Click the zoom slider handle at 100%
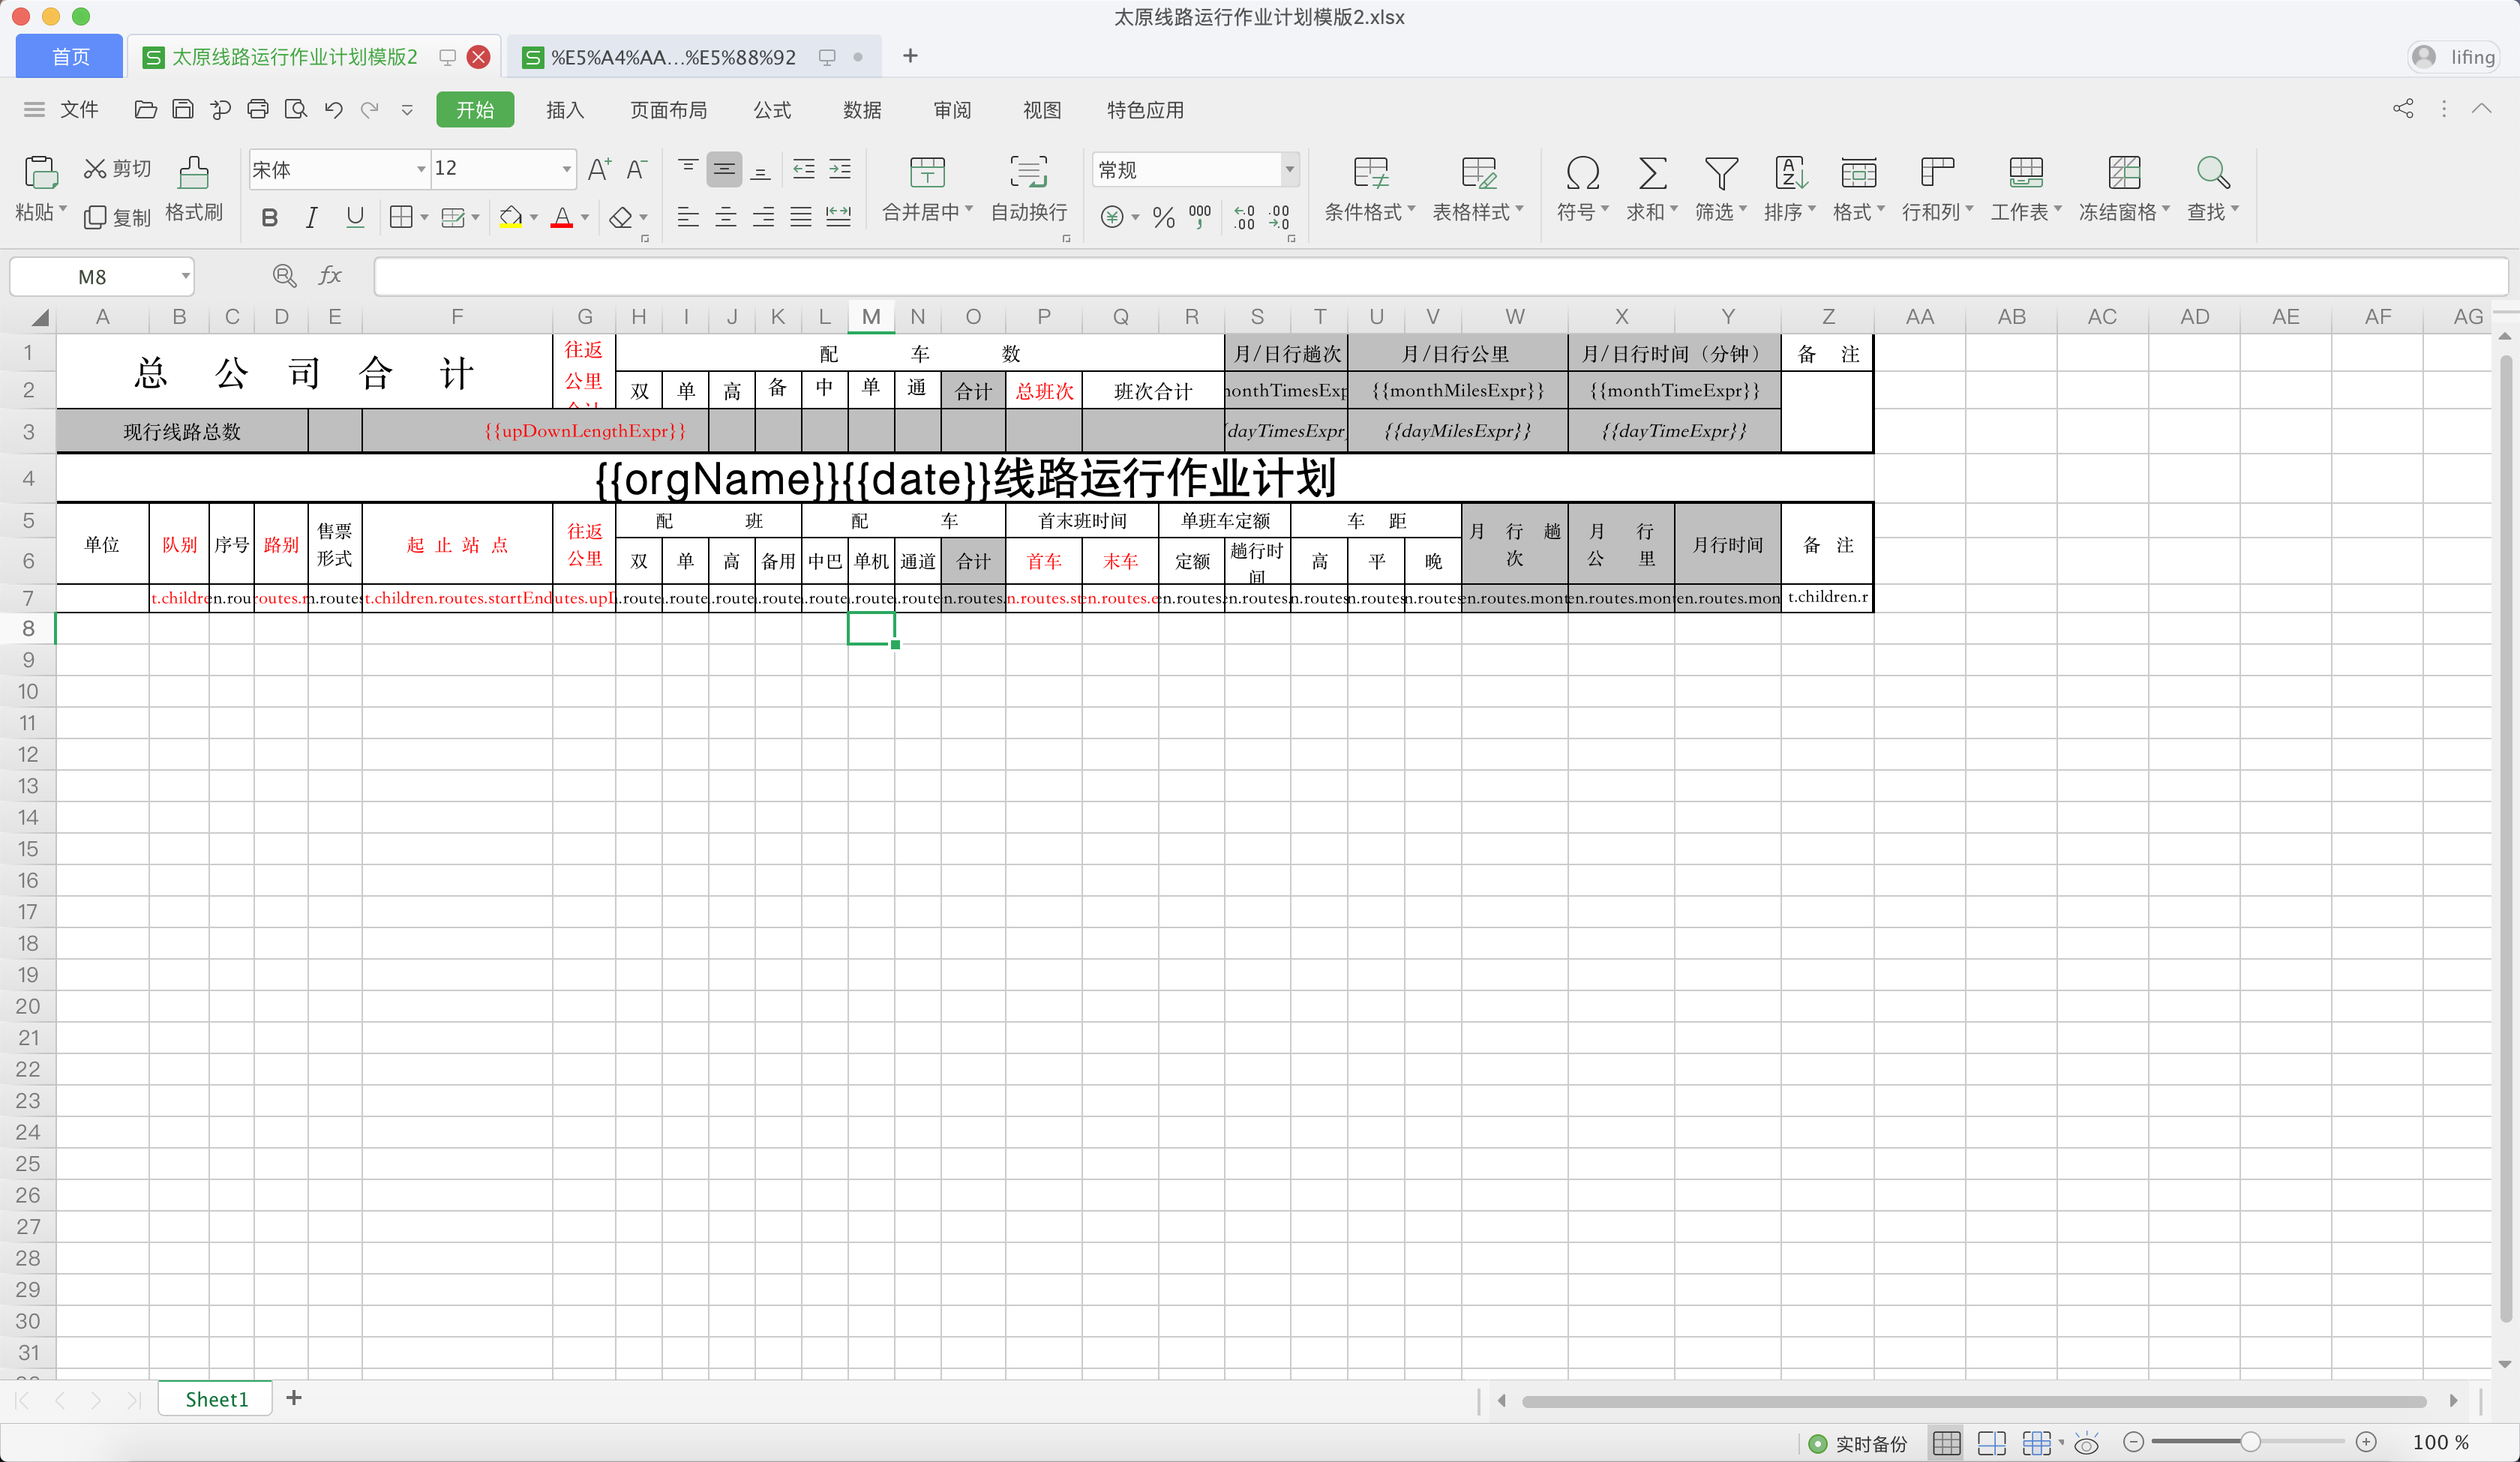Image resolution: width=2520 pixels, height=1462 pixels. coord(2249,1441)
